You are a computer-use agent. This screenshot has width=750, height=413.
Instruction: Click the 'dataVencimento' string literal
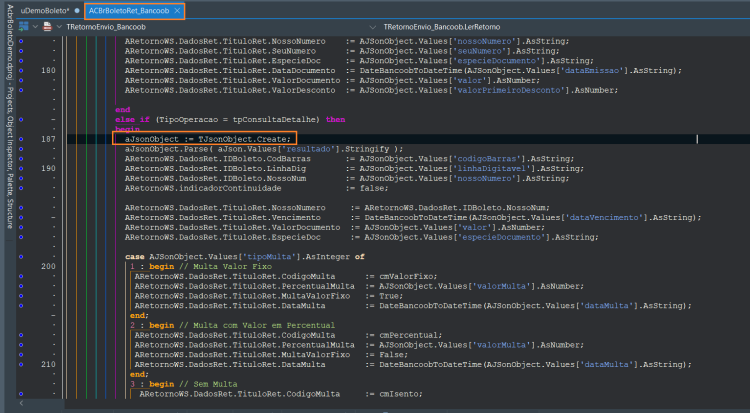coord(605,218)
